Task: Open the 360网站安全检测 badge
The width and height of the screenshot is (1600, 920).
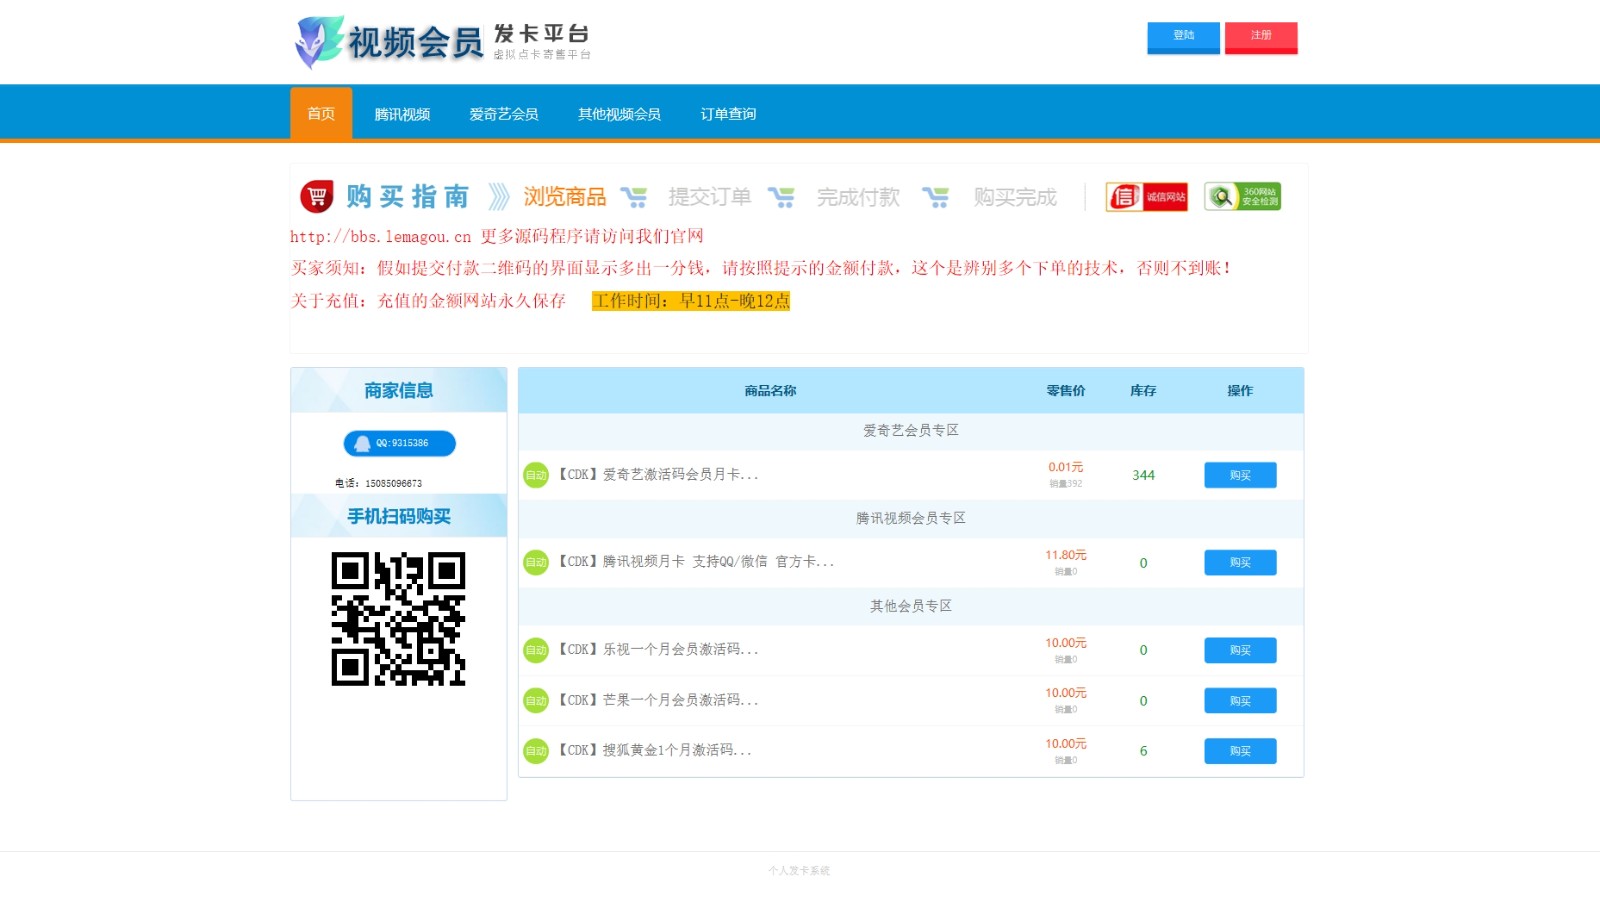Action: tap(1243, 196)
